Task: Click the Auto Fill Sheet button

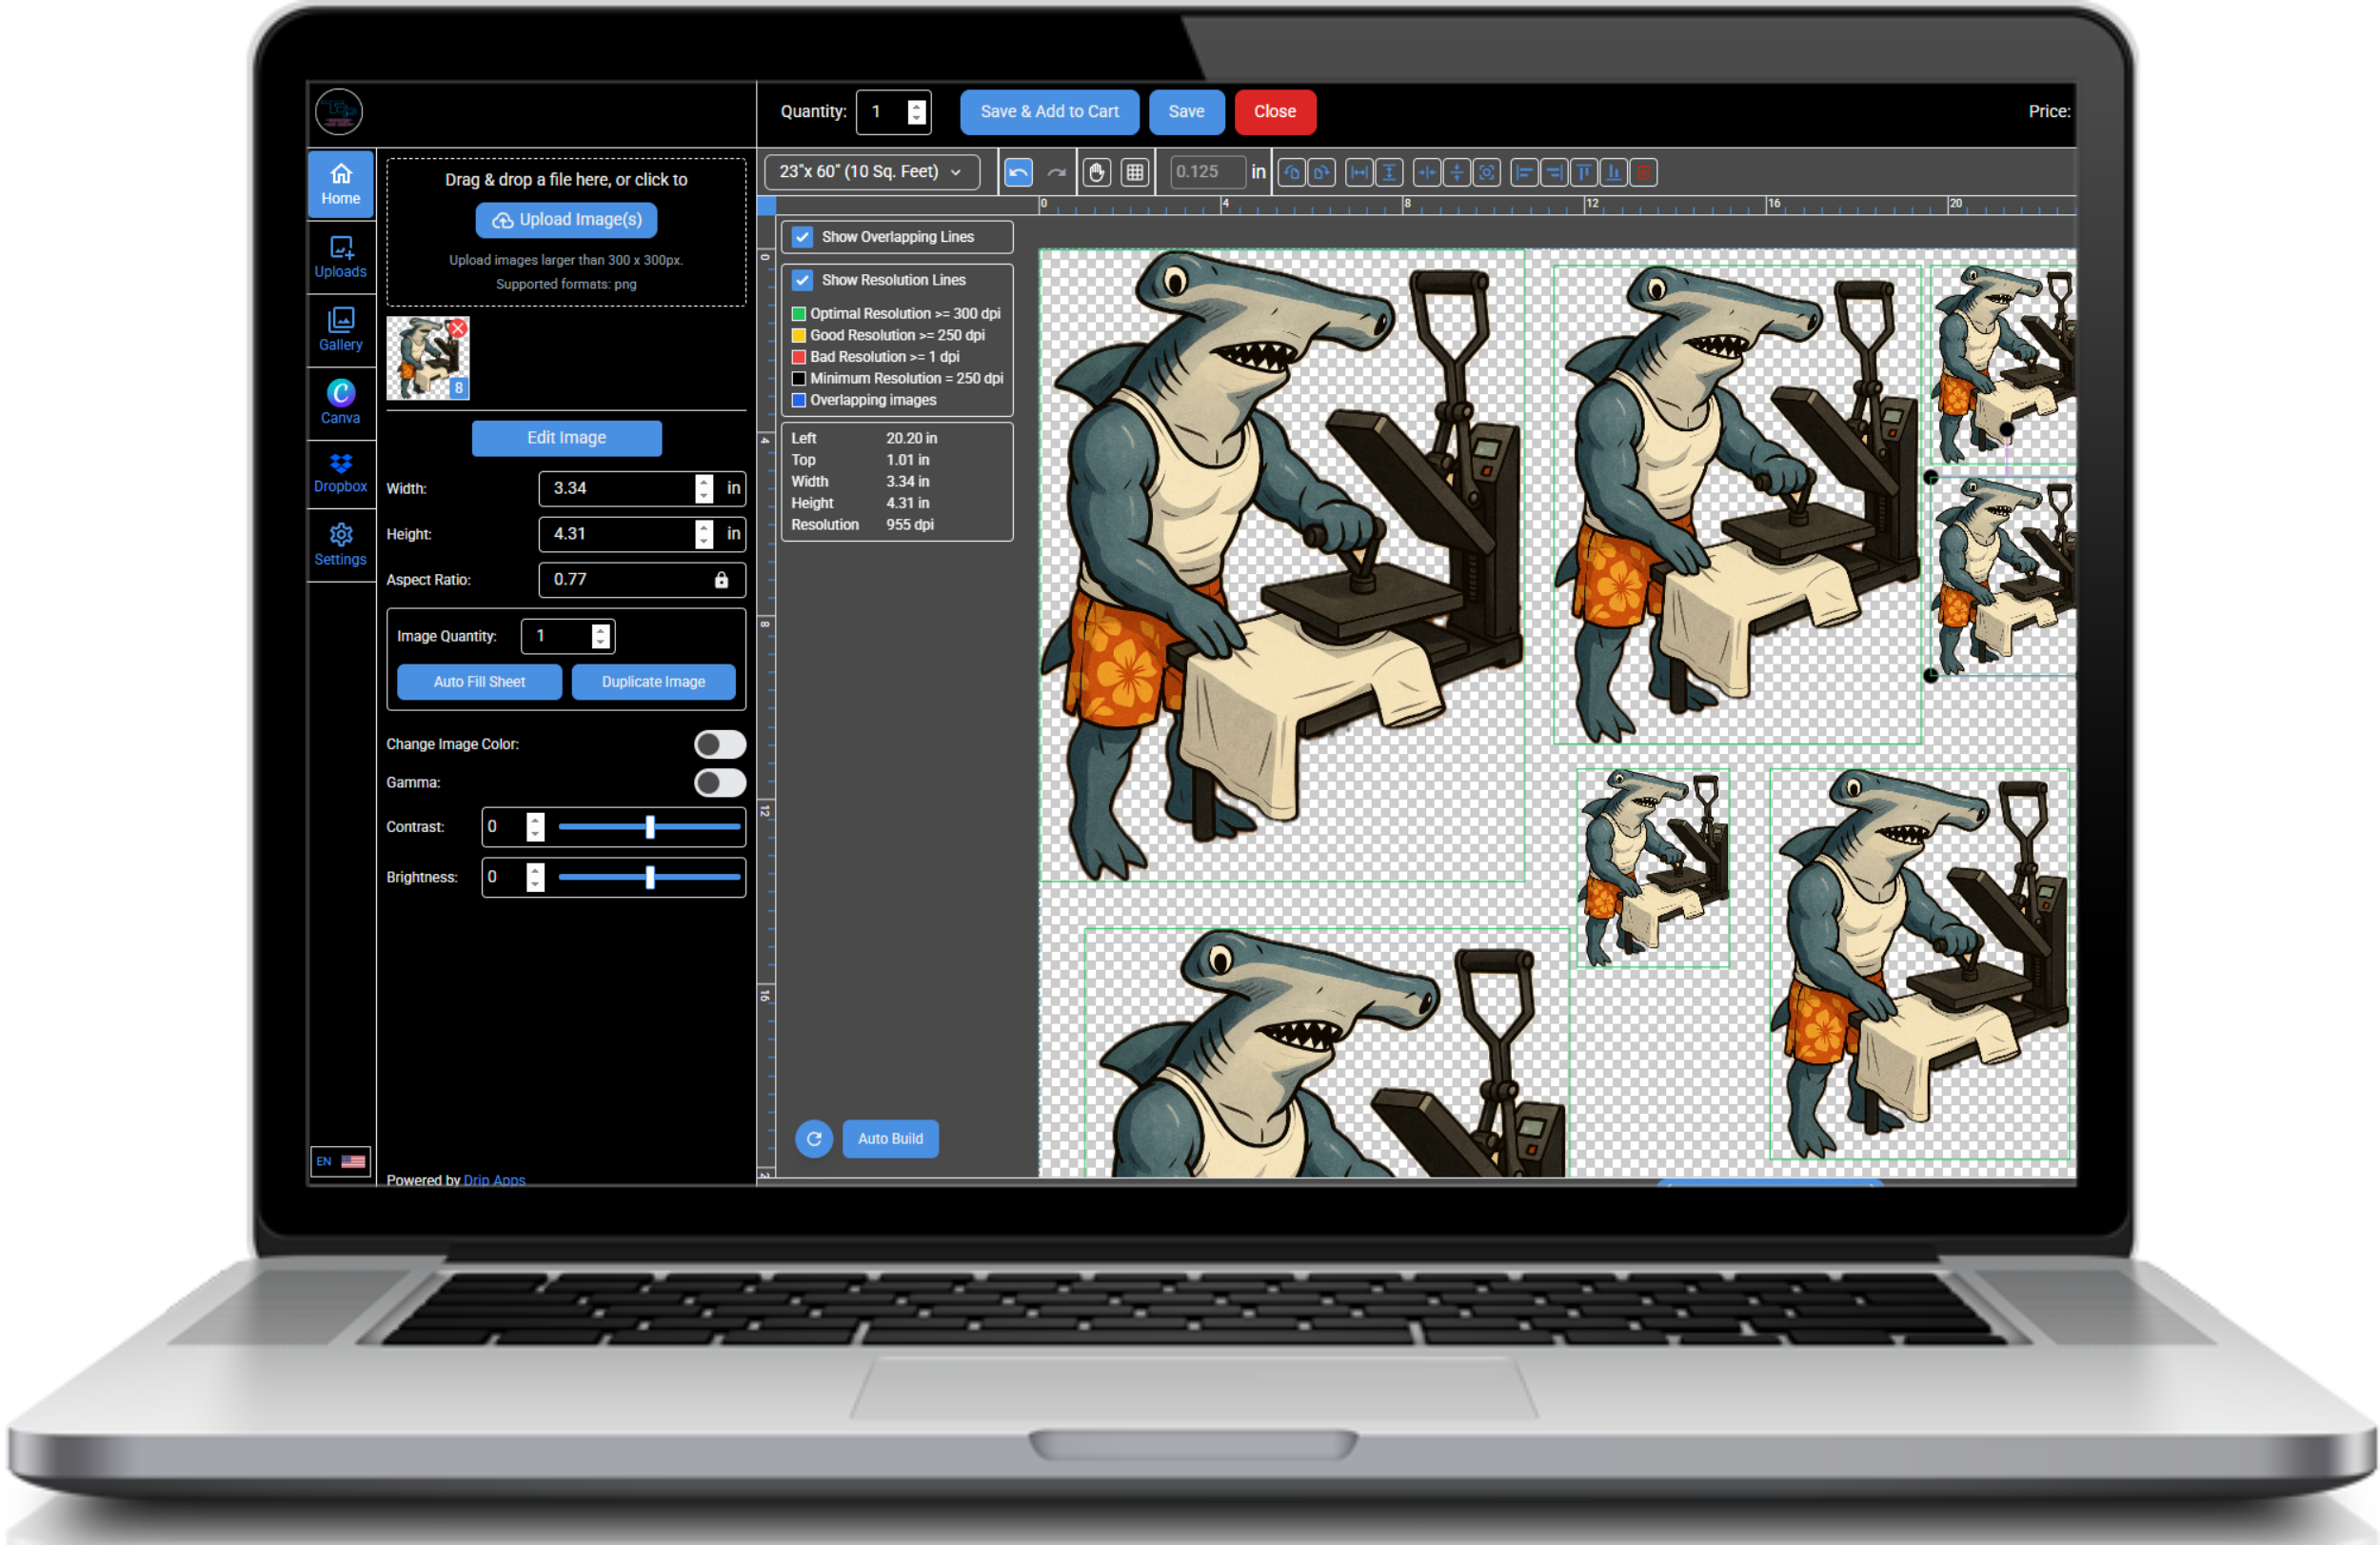Action: point(479,681)
